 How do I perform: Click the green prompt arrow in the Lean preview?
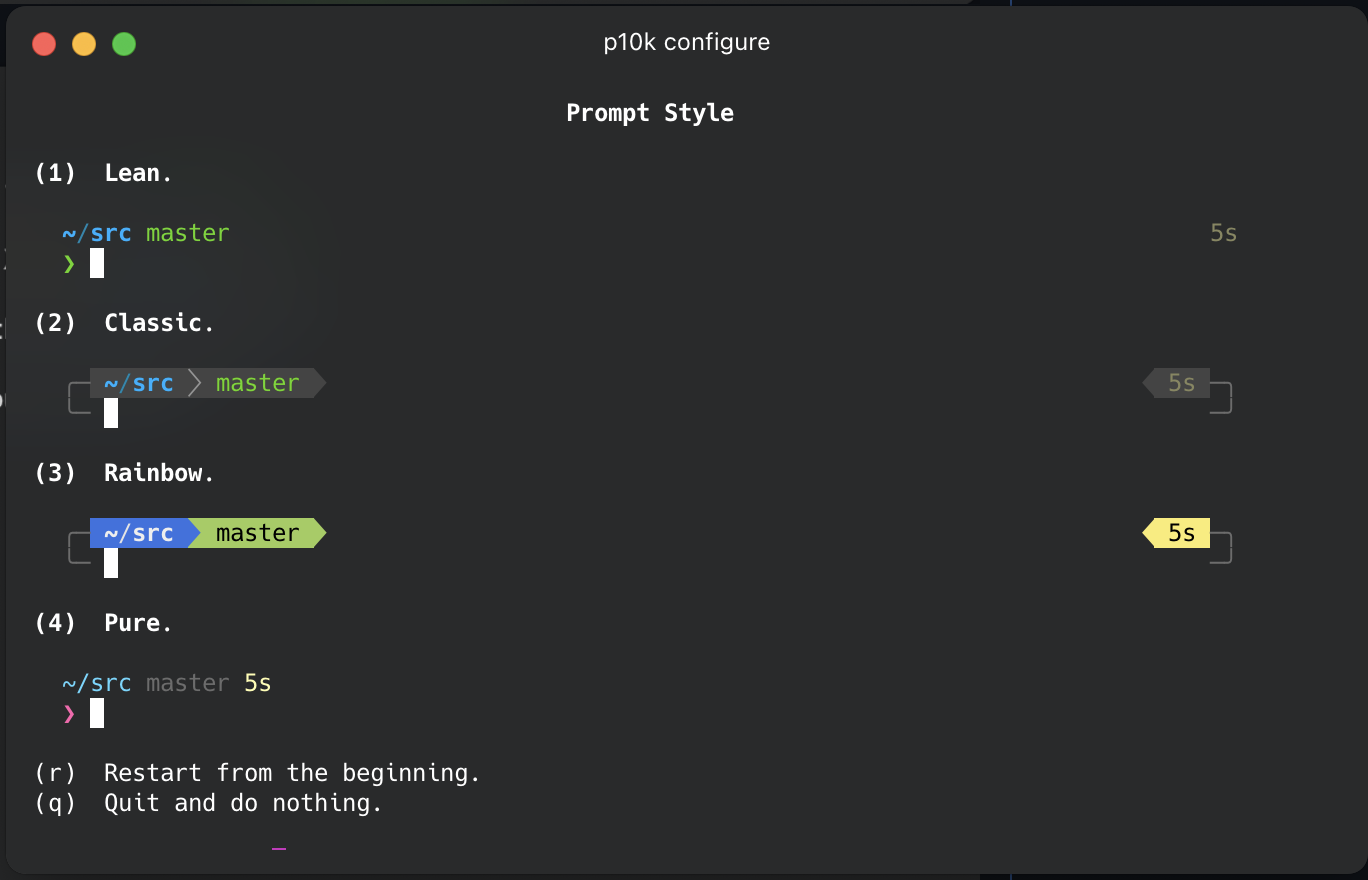point(66,263)
